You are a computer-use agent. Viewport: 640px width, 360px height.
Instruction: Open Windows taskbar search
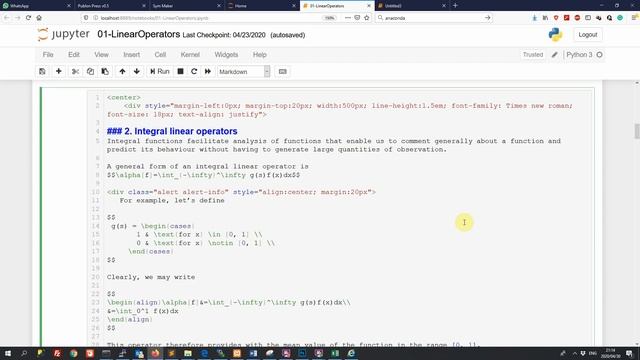(24, 353)
